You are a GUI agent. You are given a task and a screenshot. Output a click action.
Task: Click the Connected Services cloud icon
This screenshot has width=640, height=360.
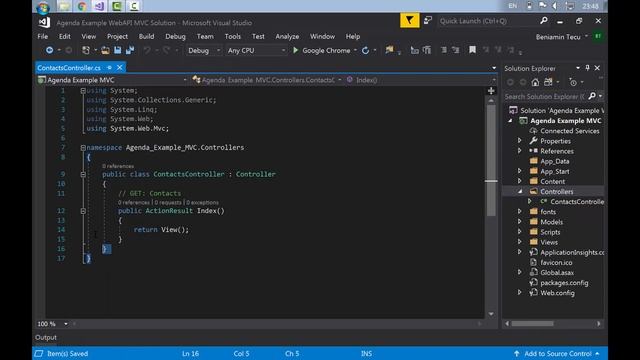533,131
